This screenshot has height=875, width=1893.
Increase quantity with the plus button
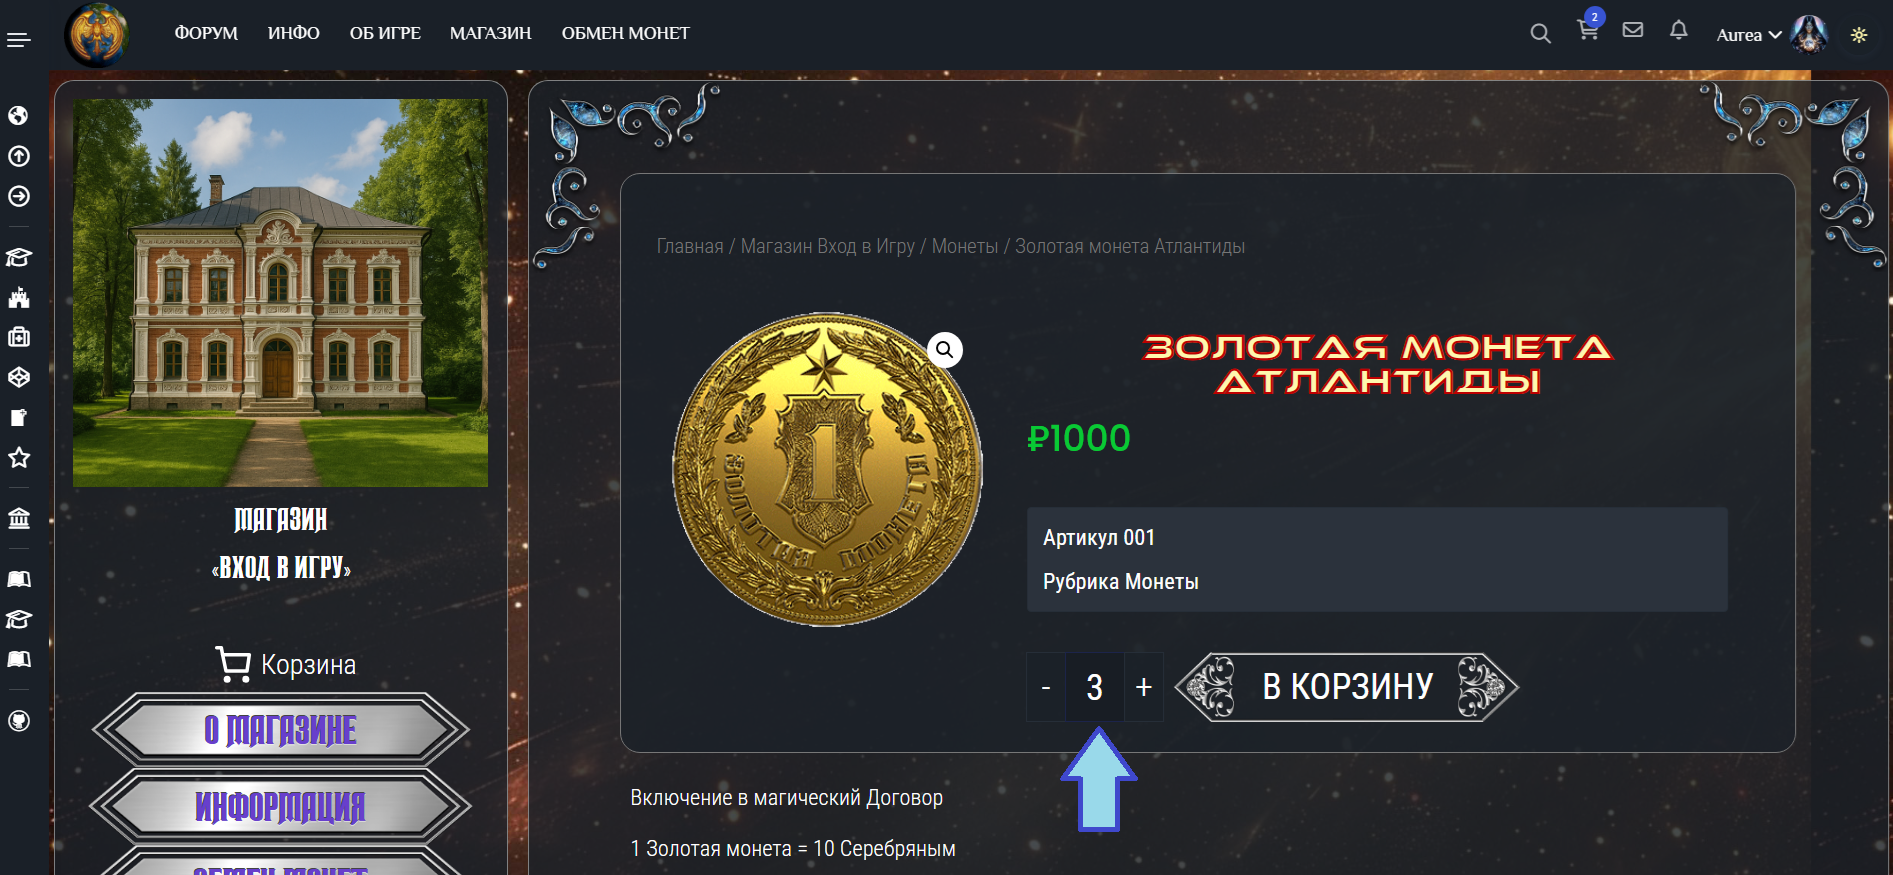click(x=1144, y=687)
